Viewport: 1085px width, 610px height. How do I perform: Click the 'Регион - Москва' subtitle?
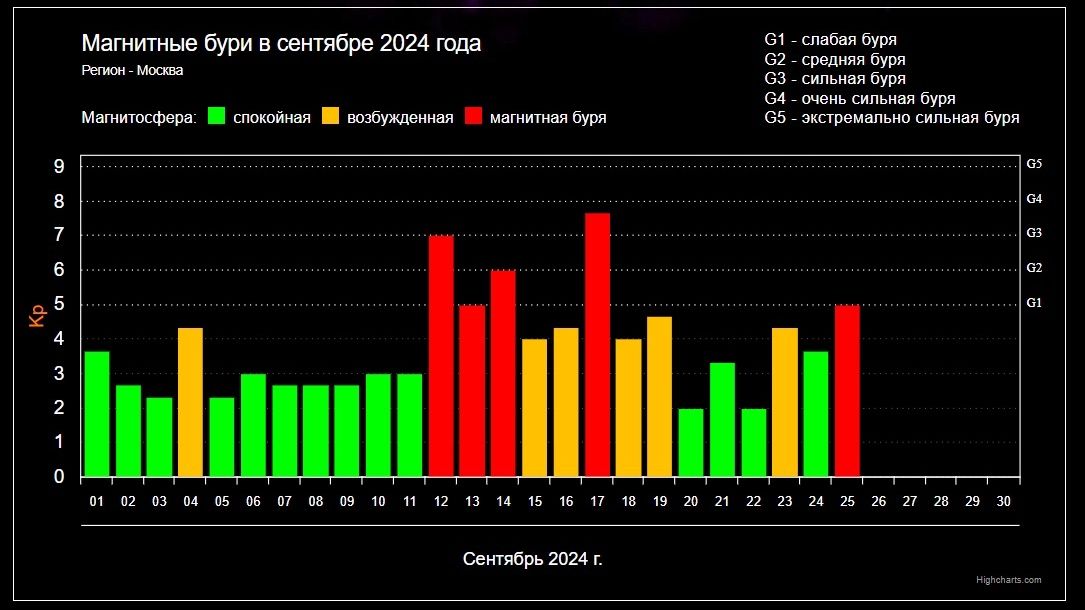(132, 71)
